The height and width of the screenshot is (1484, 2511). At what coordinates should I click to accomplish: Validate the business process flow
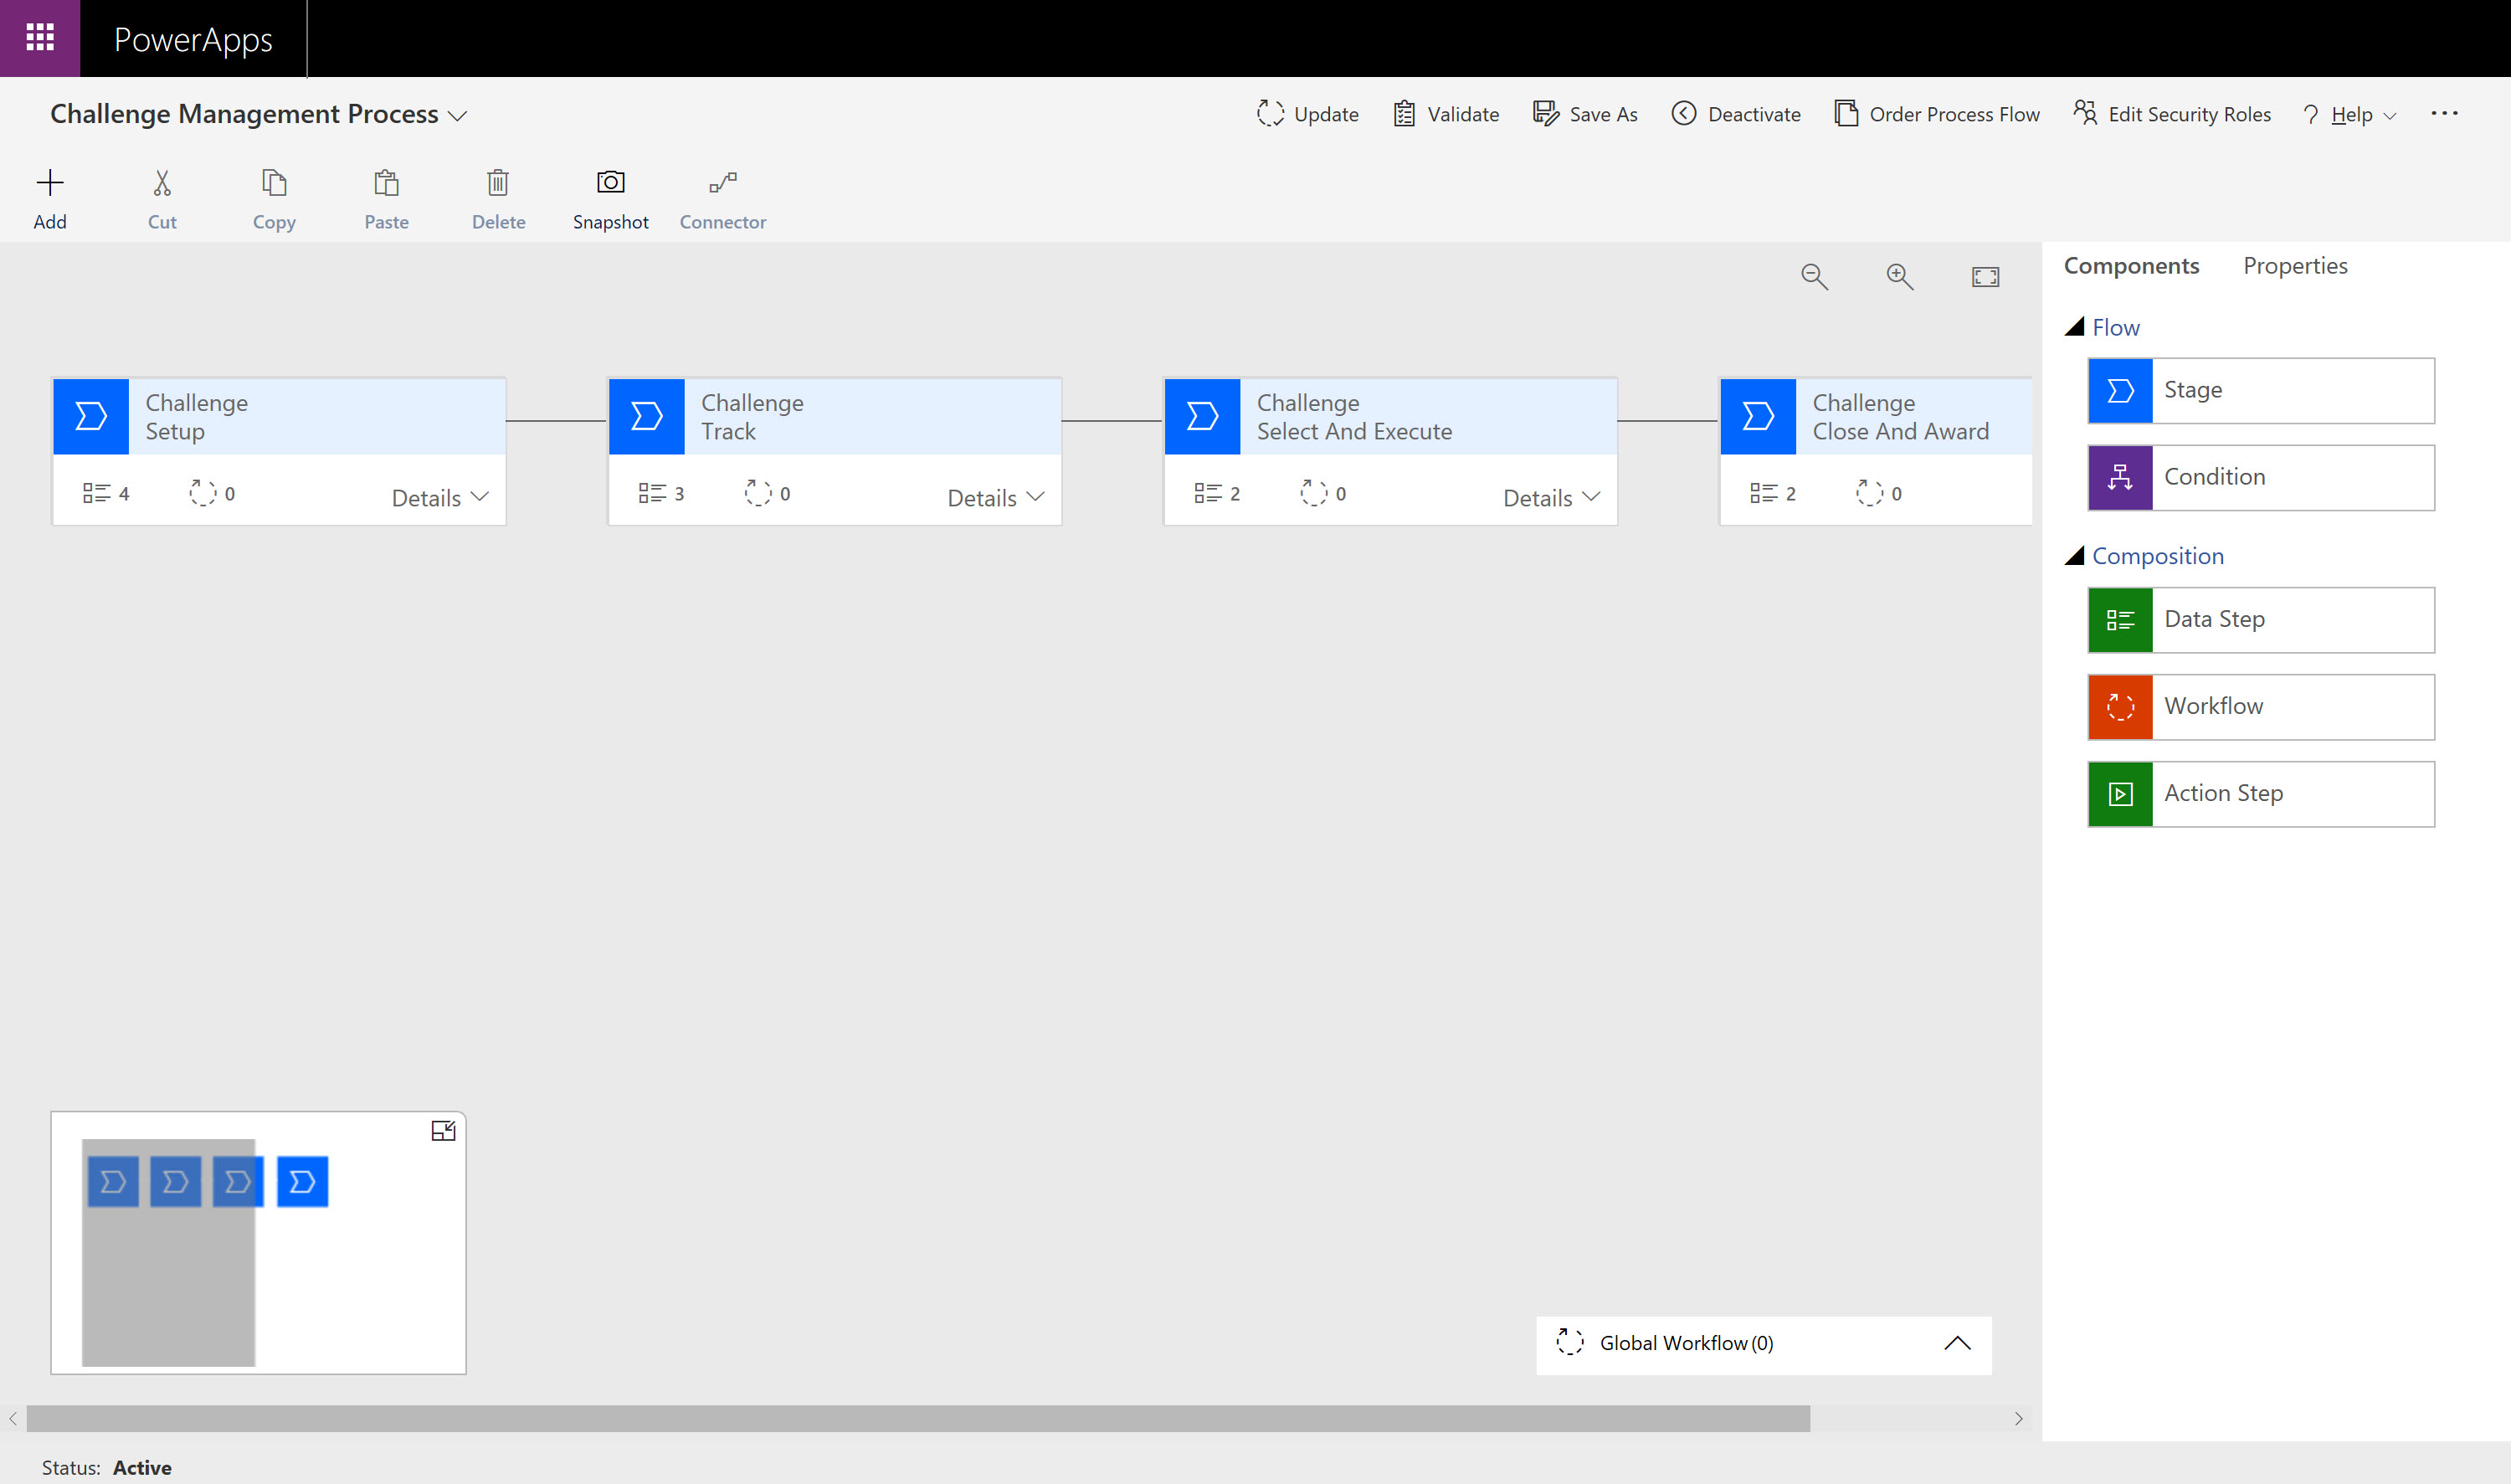coord(1444,114)
